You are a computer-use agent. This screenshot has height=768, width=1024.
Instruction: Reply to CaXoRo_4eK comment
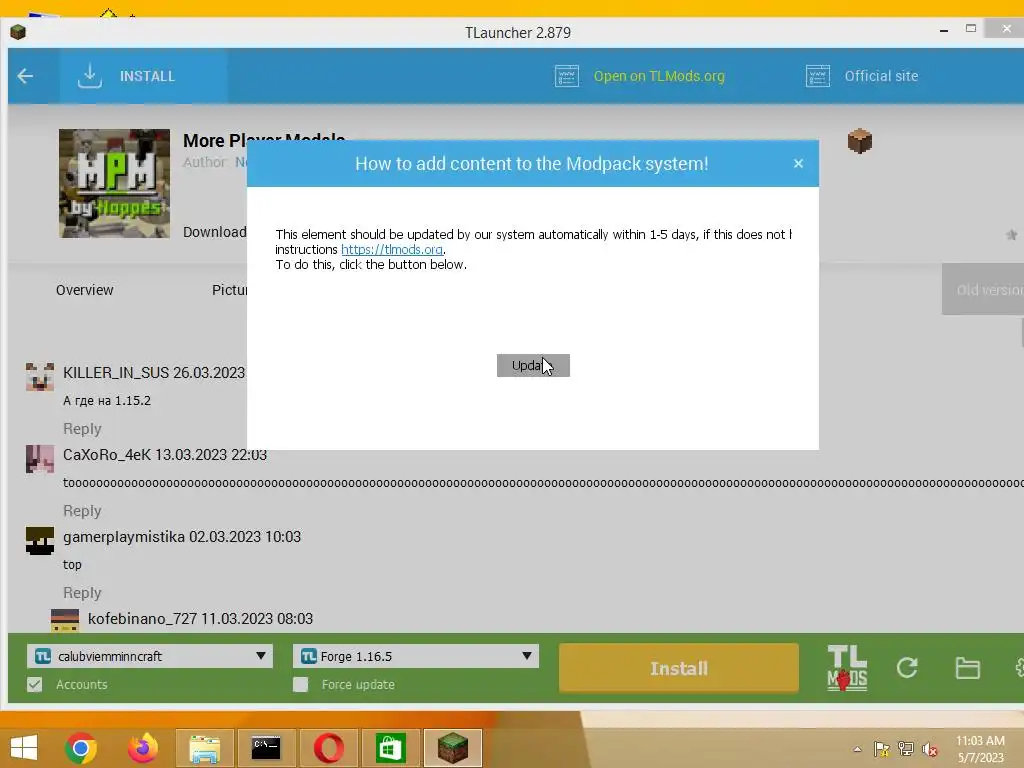pos(82,511)
